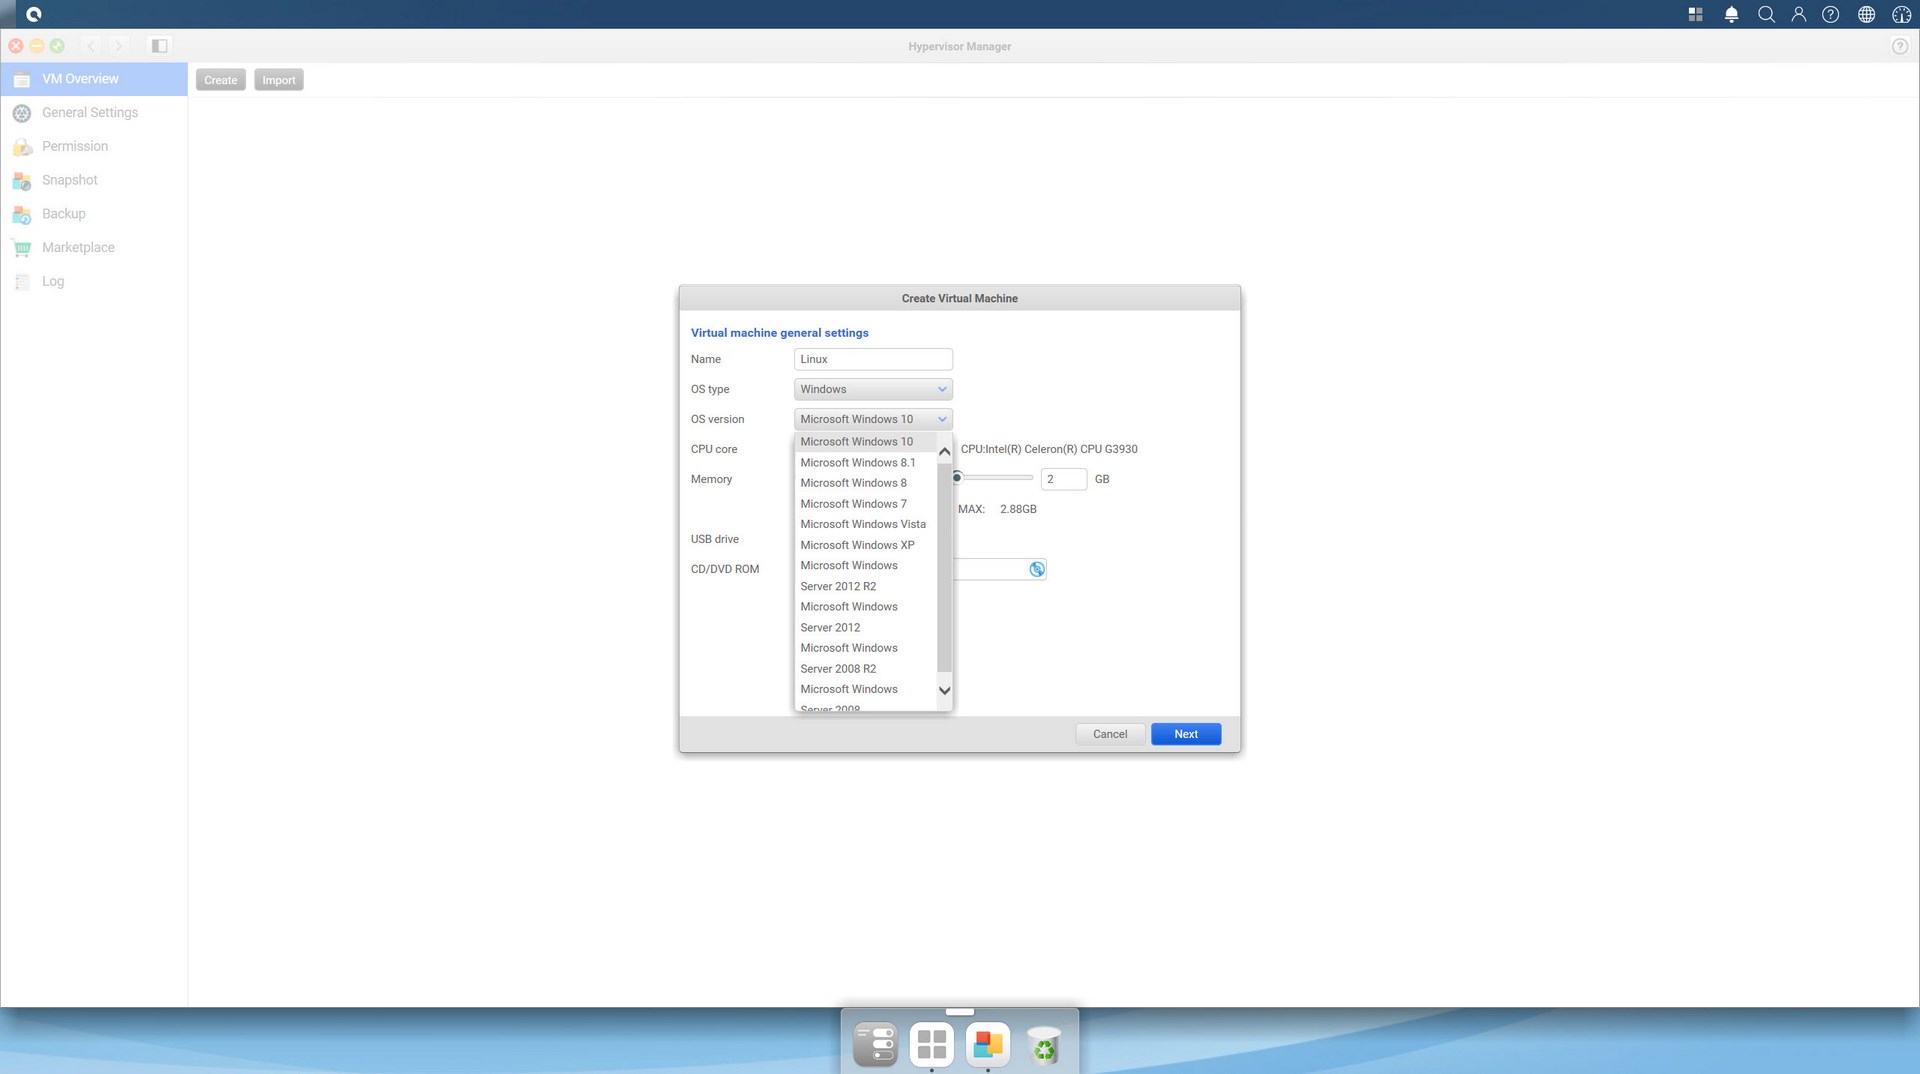Open Control Panel toggles dock icon
Image resolution: width=1920 pixels, height=1074 pixels.
tap(876, 1044)
